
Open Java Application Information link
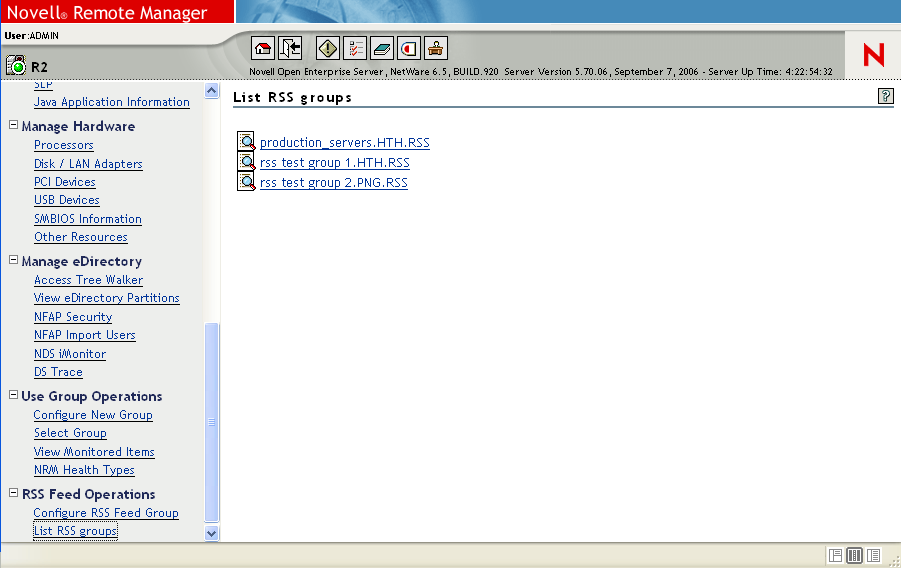(x=111, y=102)
